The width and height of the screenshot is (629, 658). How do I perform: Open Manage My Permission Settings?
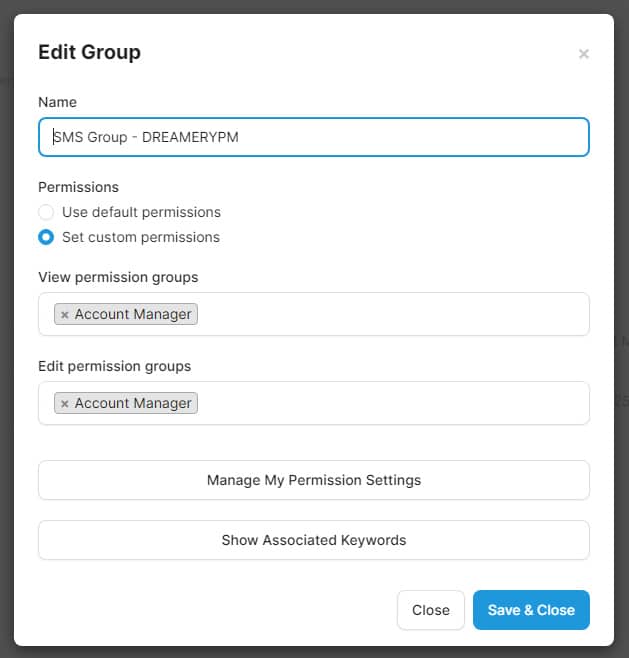[x=313, y=480]
